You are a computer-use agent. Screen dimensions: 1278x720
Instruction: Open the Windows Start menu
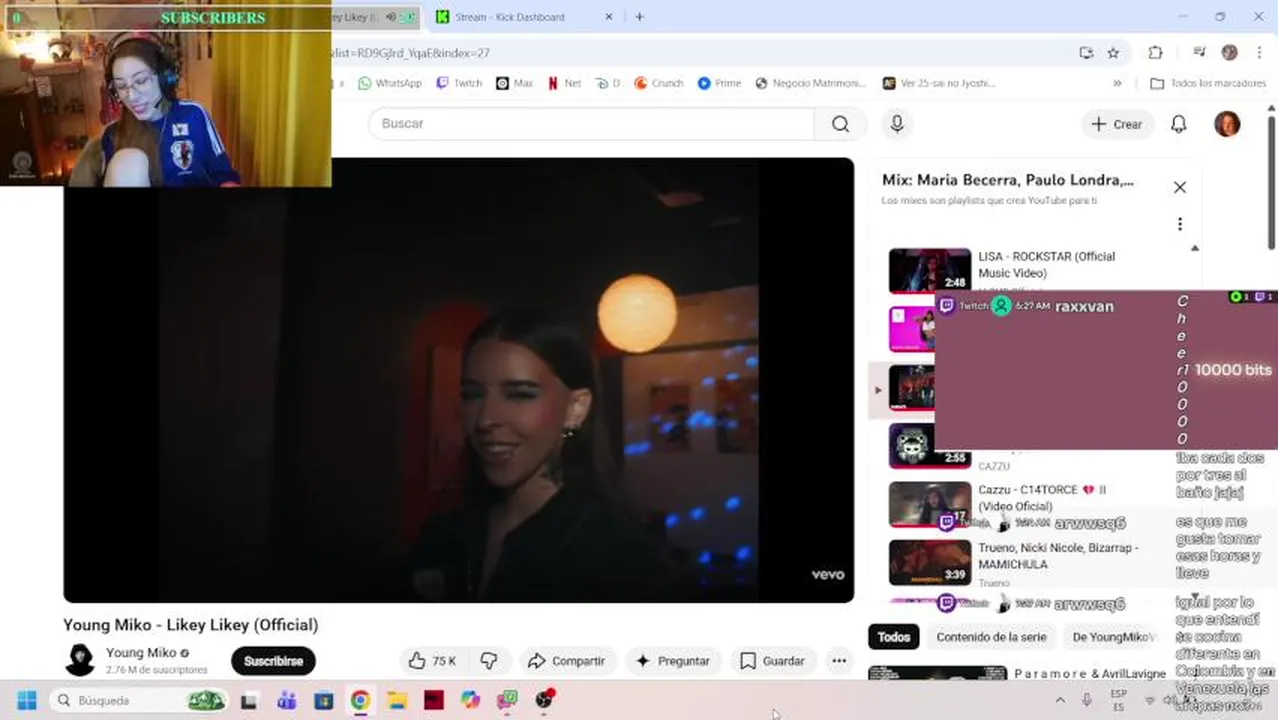click(x=27, y=700)
